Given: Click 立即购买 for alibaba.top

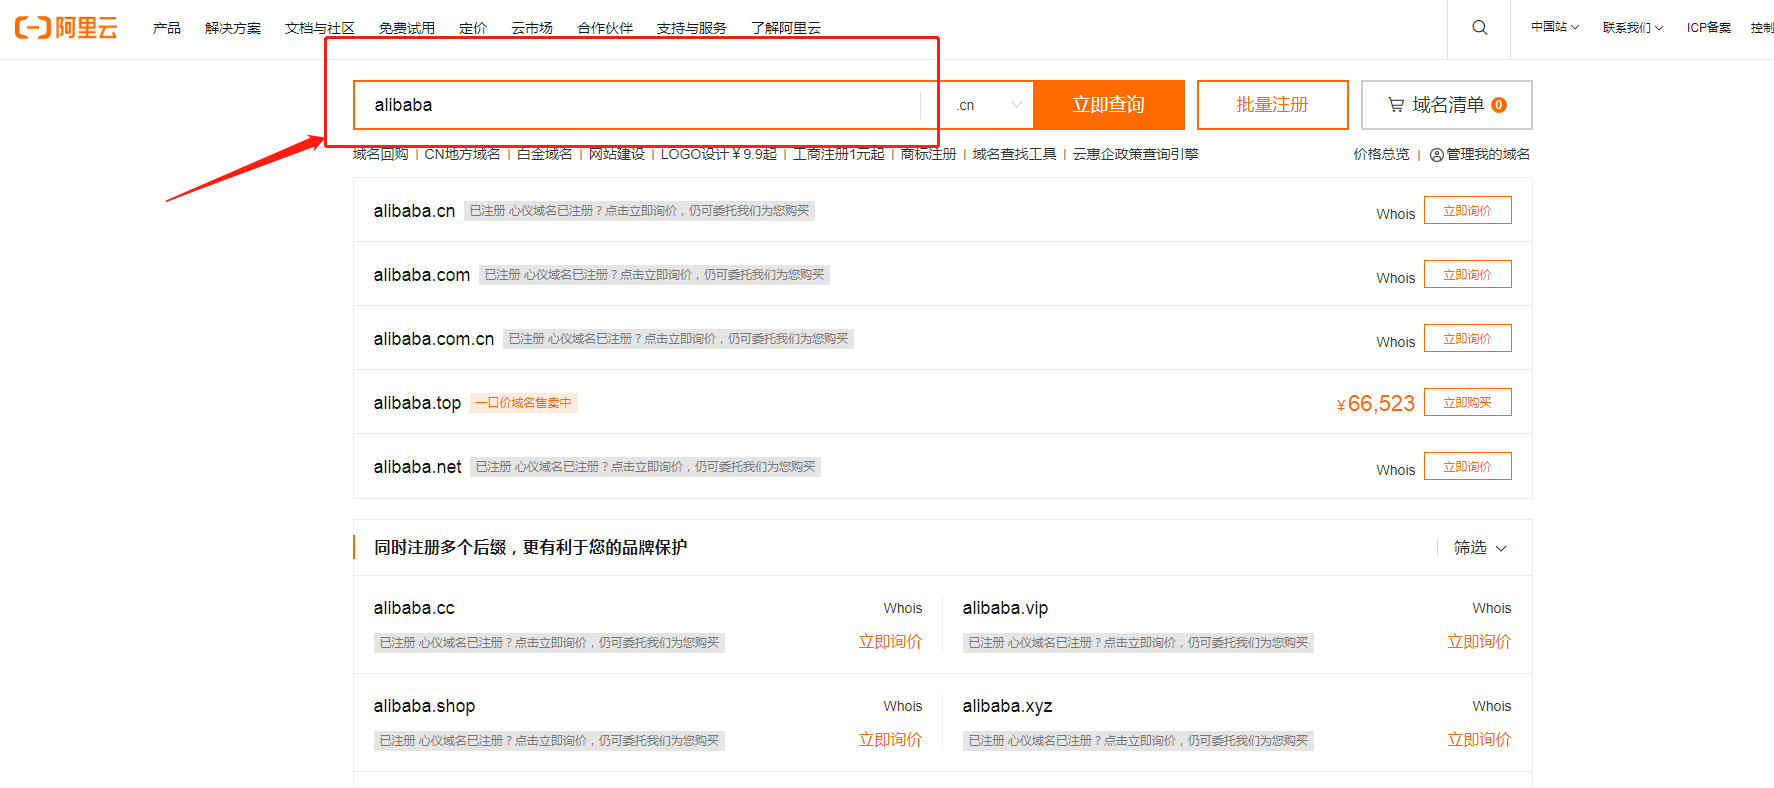Looking at the screenshot, I should click(x=1468, y=402).
